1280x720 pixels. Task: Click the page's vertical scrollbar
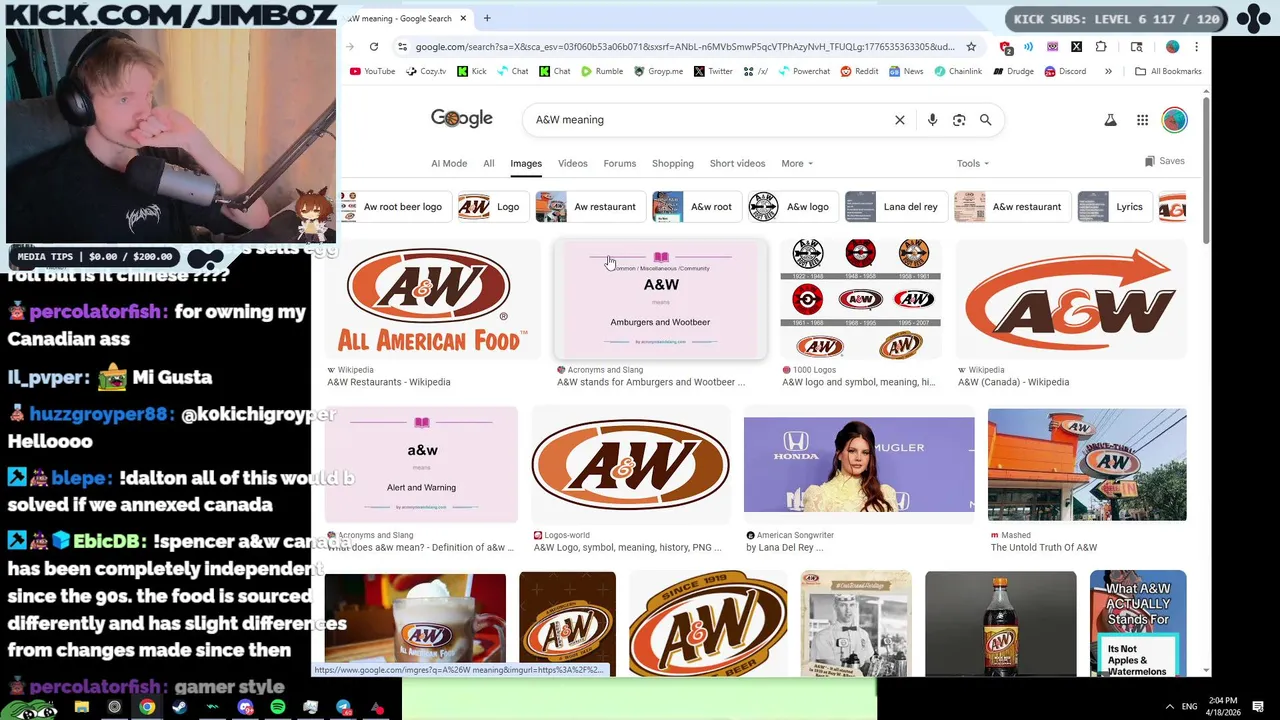(x=1206, y=170)
